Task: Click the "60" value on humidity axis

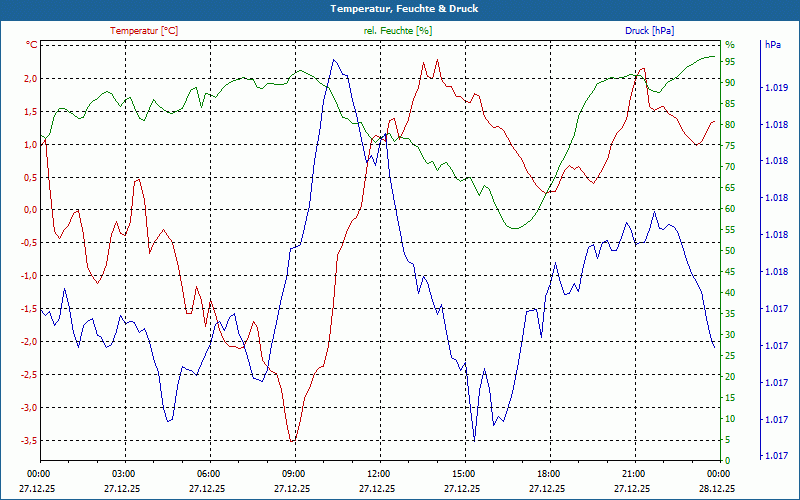Action: 730,209
